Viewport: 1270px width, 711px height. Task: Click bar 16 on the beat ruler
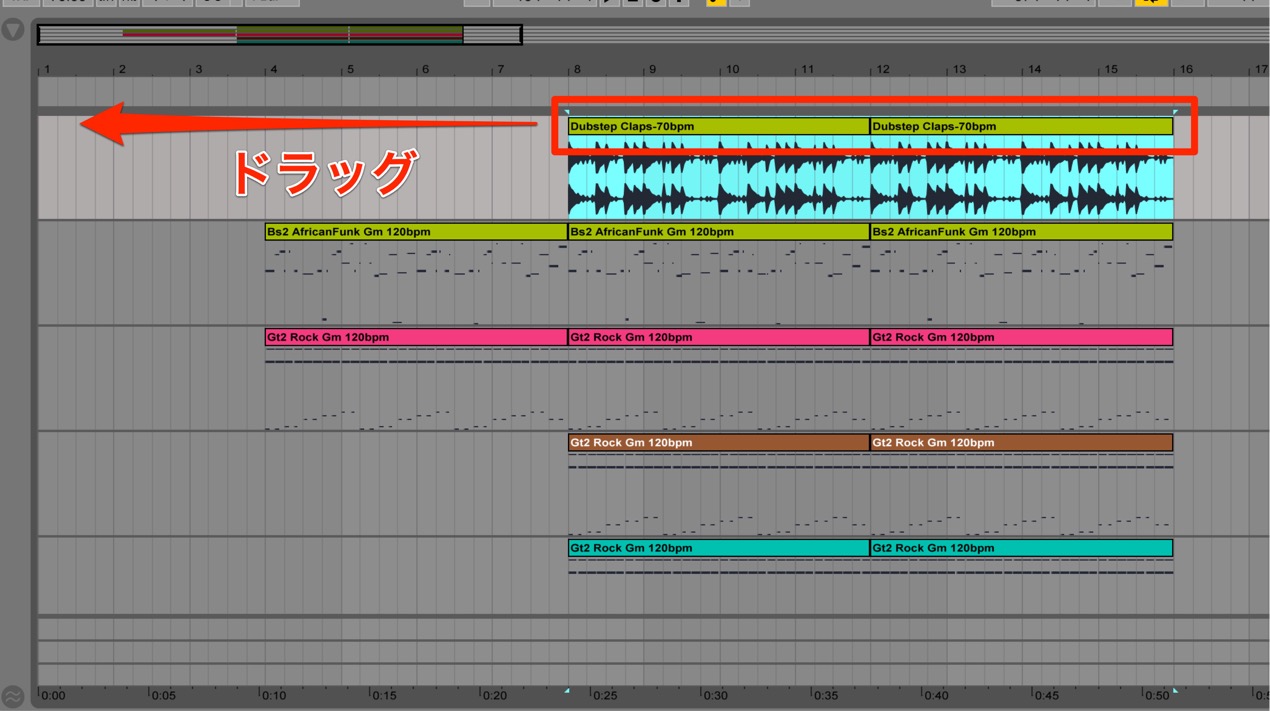click(x=1186, y=69)
